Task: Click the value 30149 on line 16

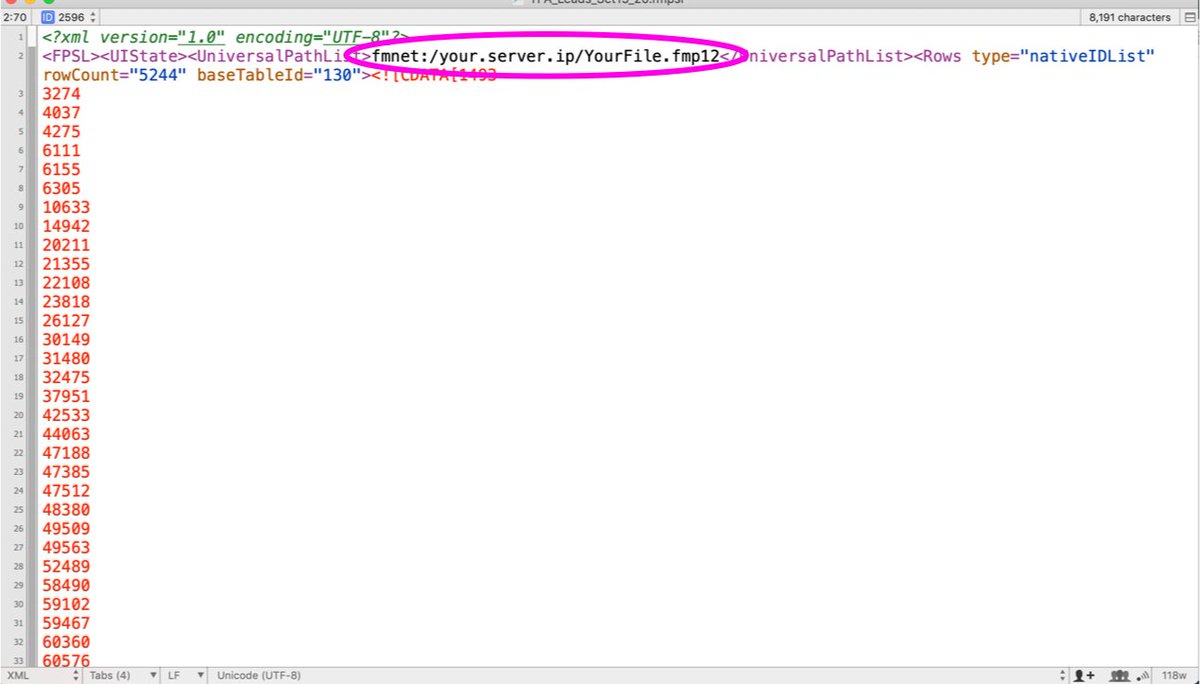Action: click(67, 340)
